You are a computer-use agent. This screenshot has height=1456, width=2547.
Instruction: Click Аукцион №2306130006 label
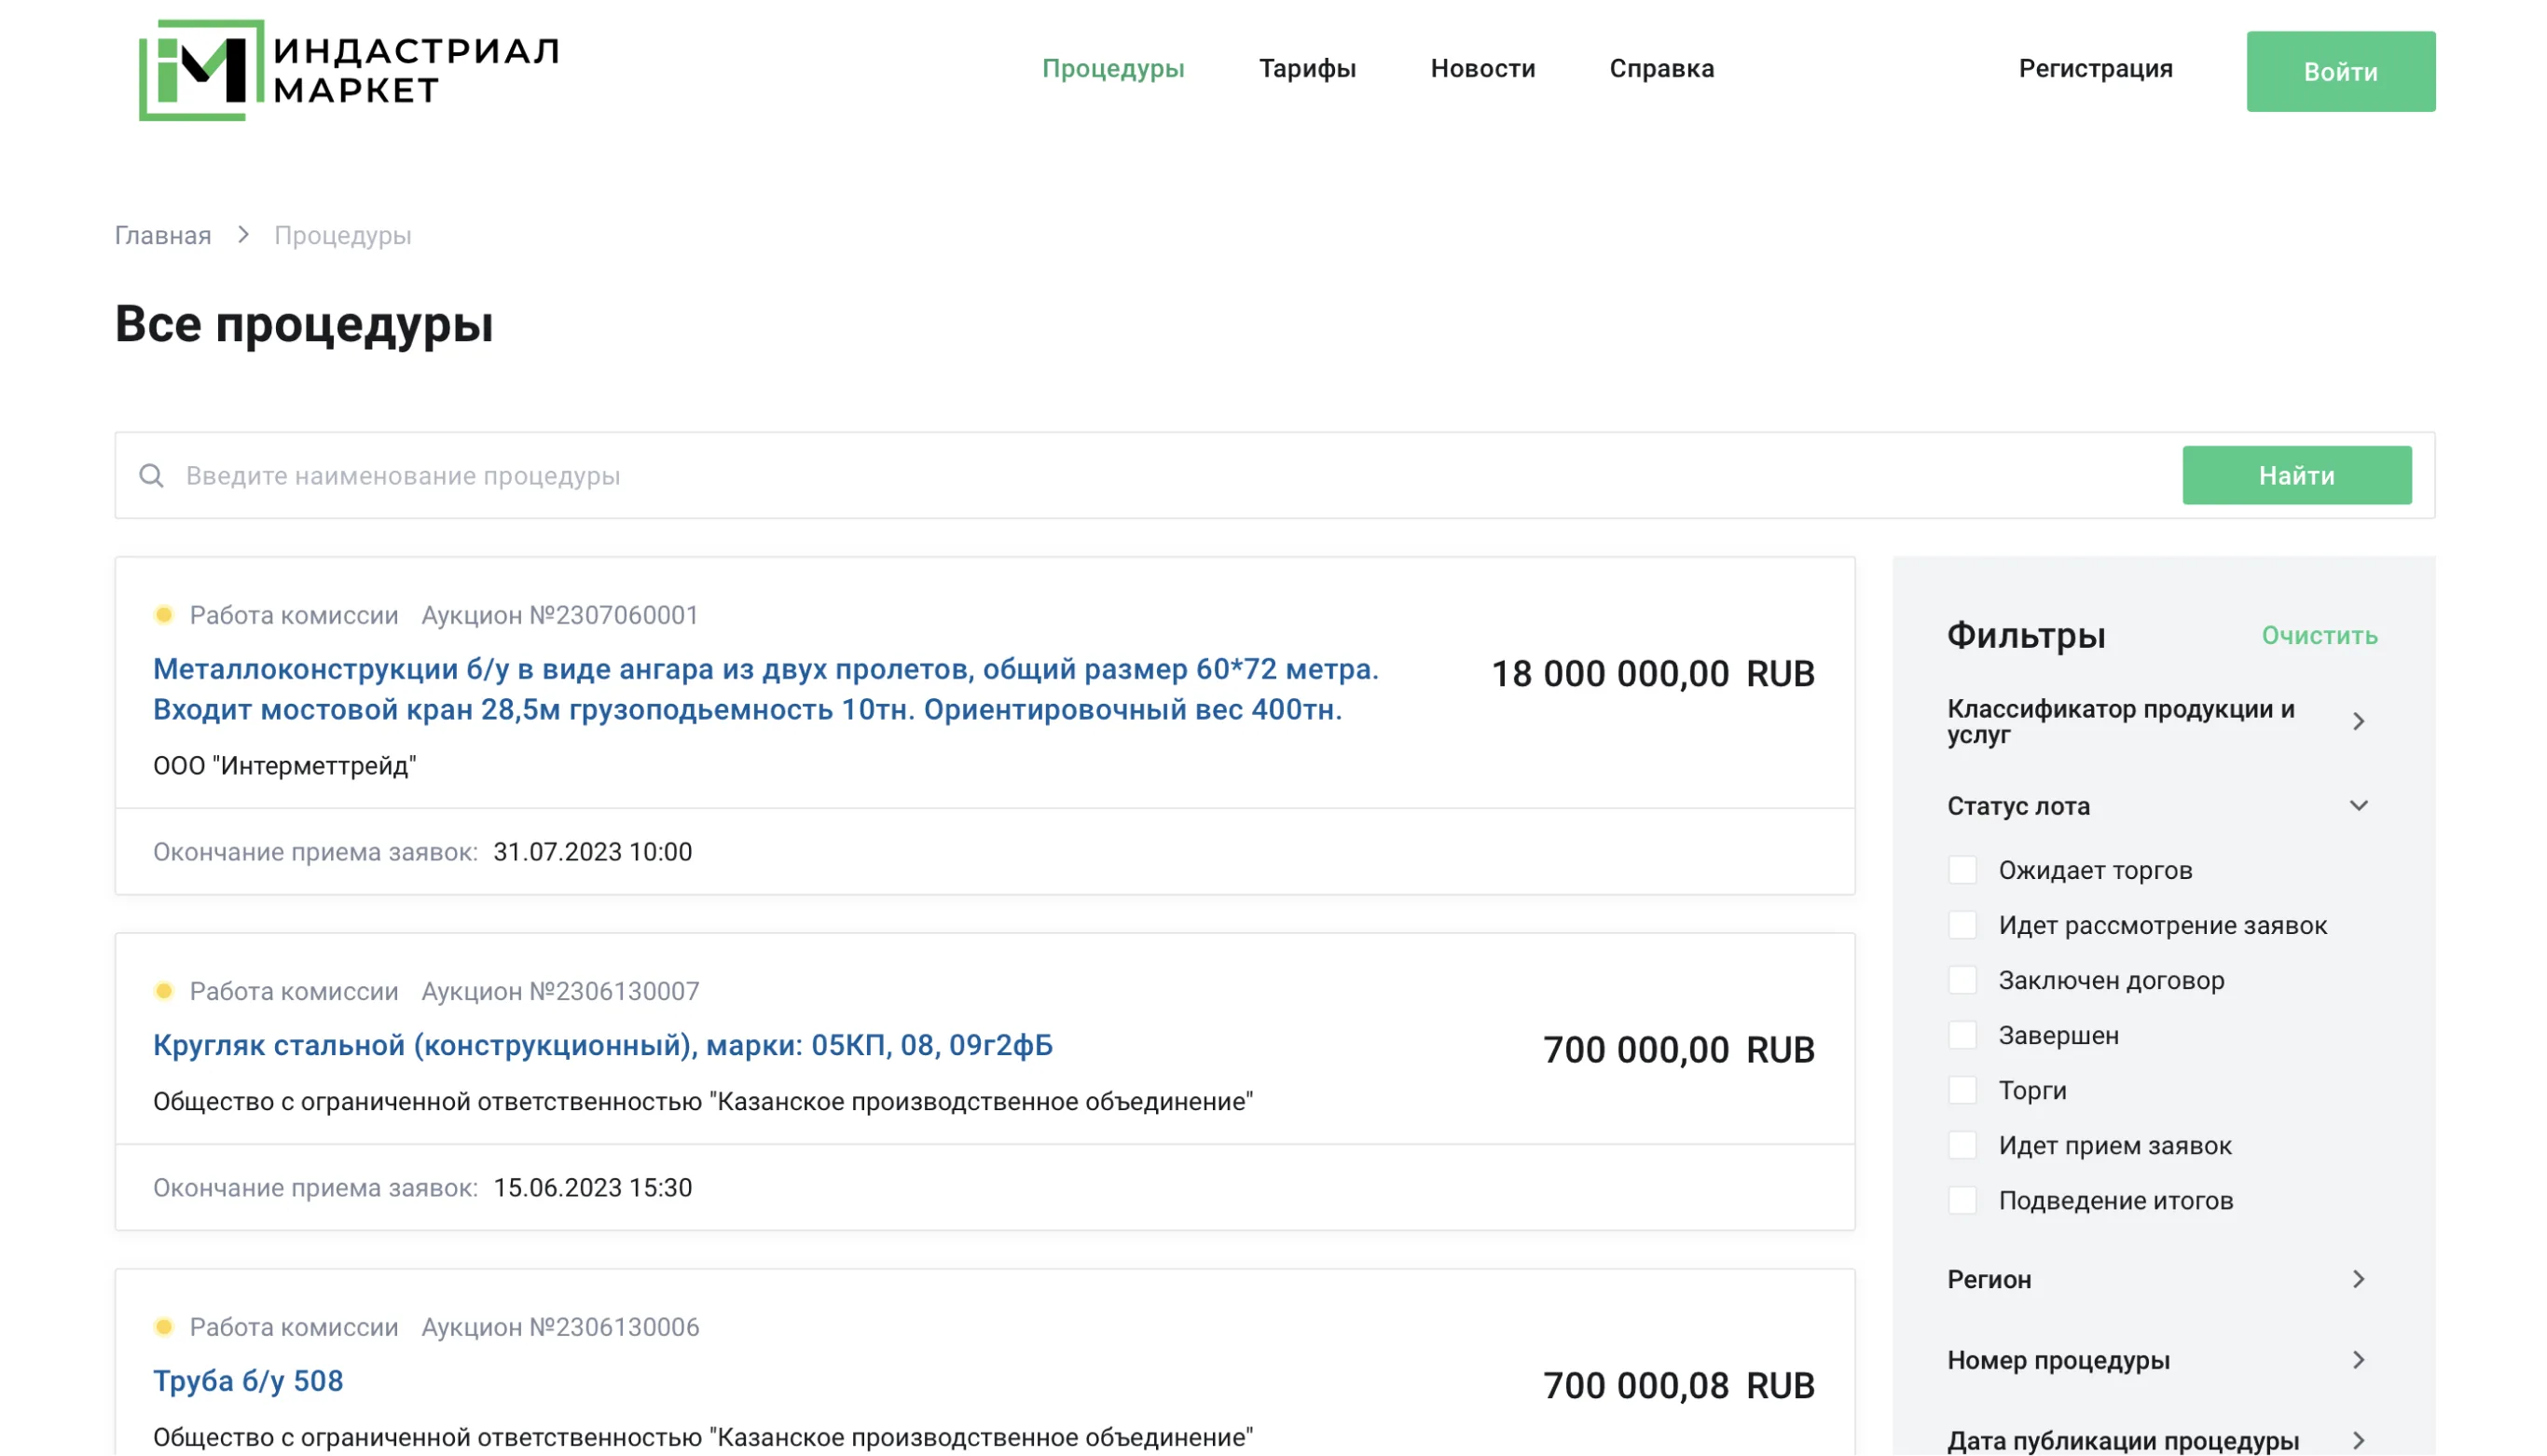(x=560, y=1327)
